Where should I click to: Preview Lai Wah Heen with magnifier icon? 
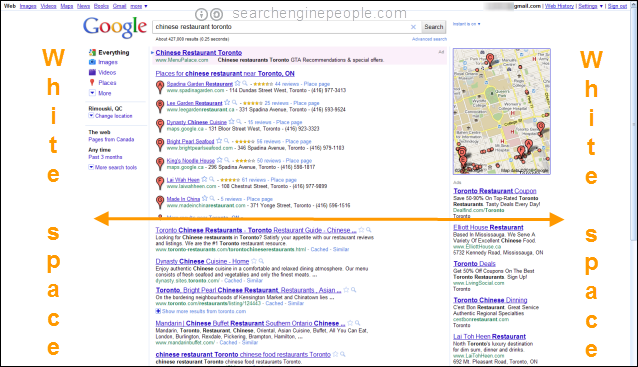(x=212, y=179)
